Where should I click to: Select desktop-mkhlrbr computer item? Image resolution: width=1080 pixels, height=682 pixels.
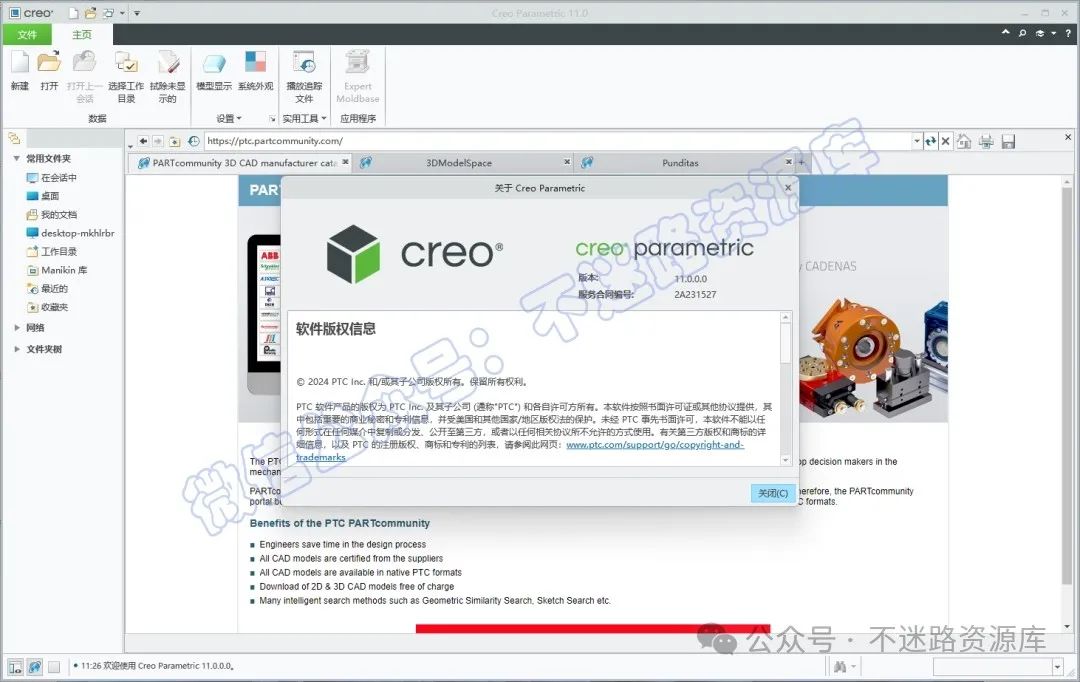70,234
